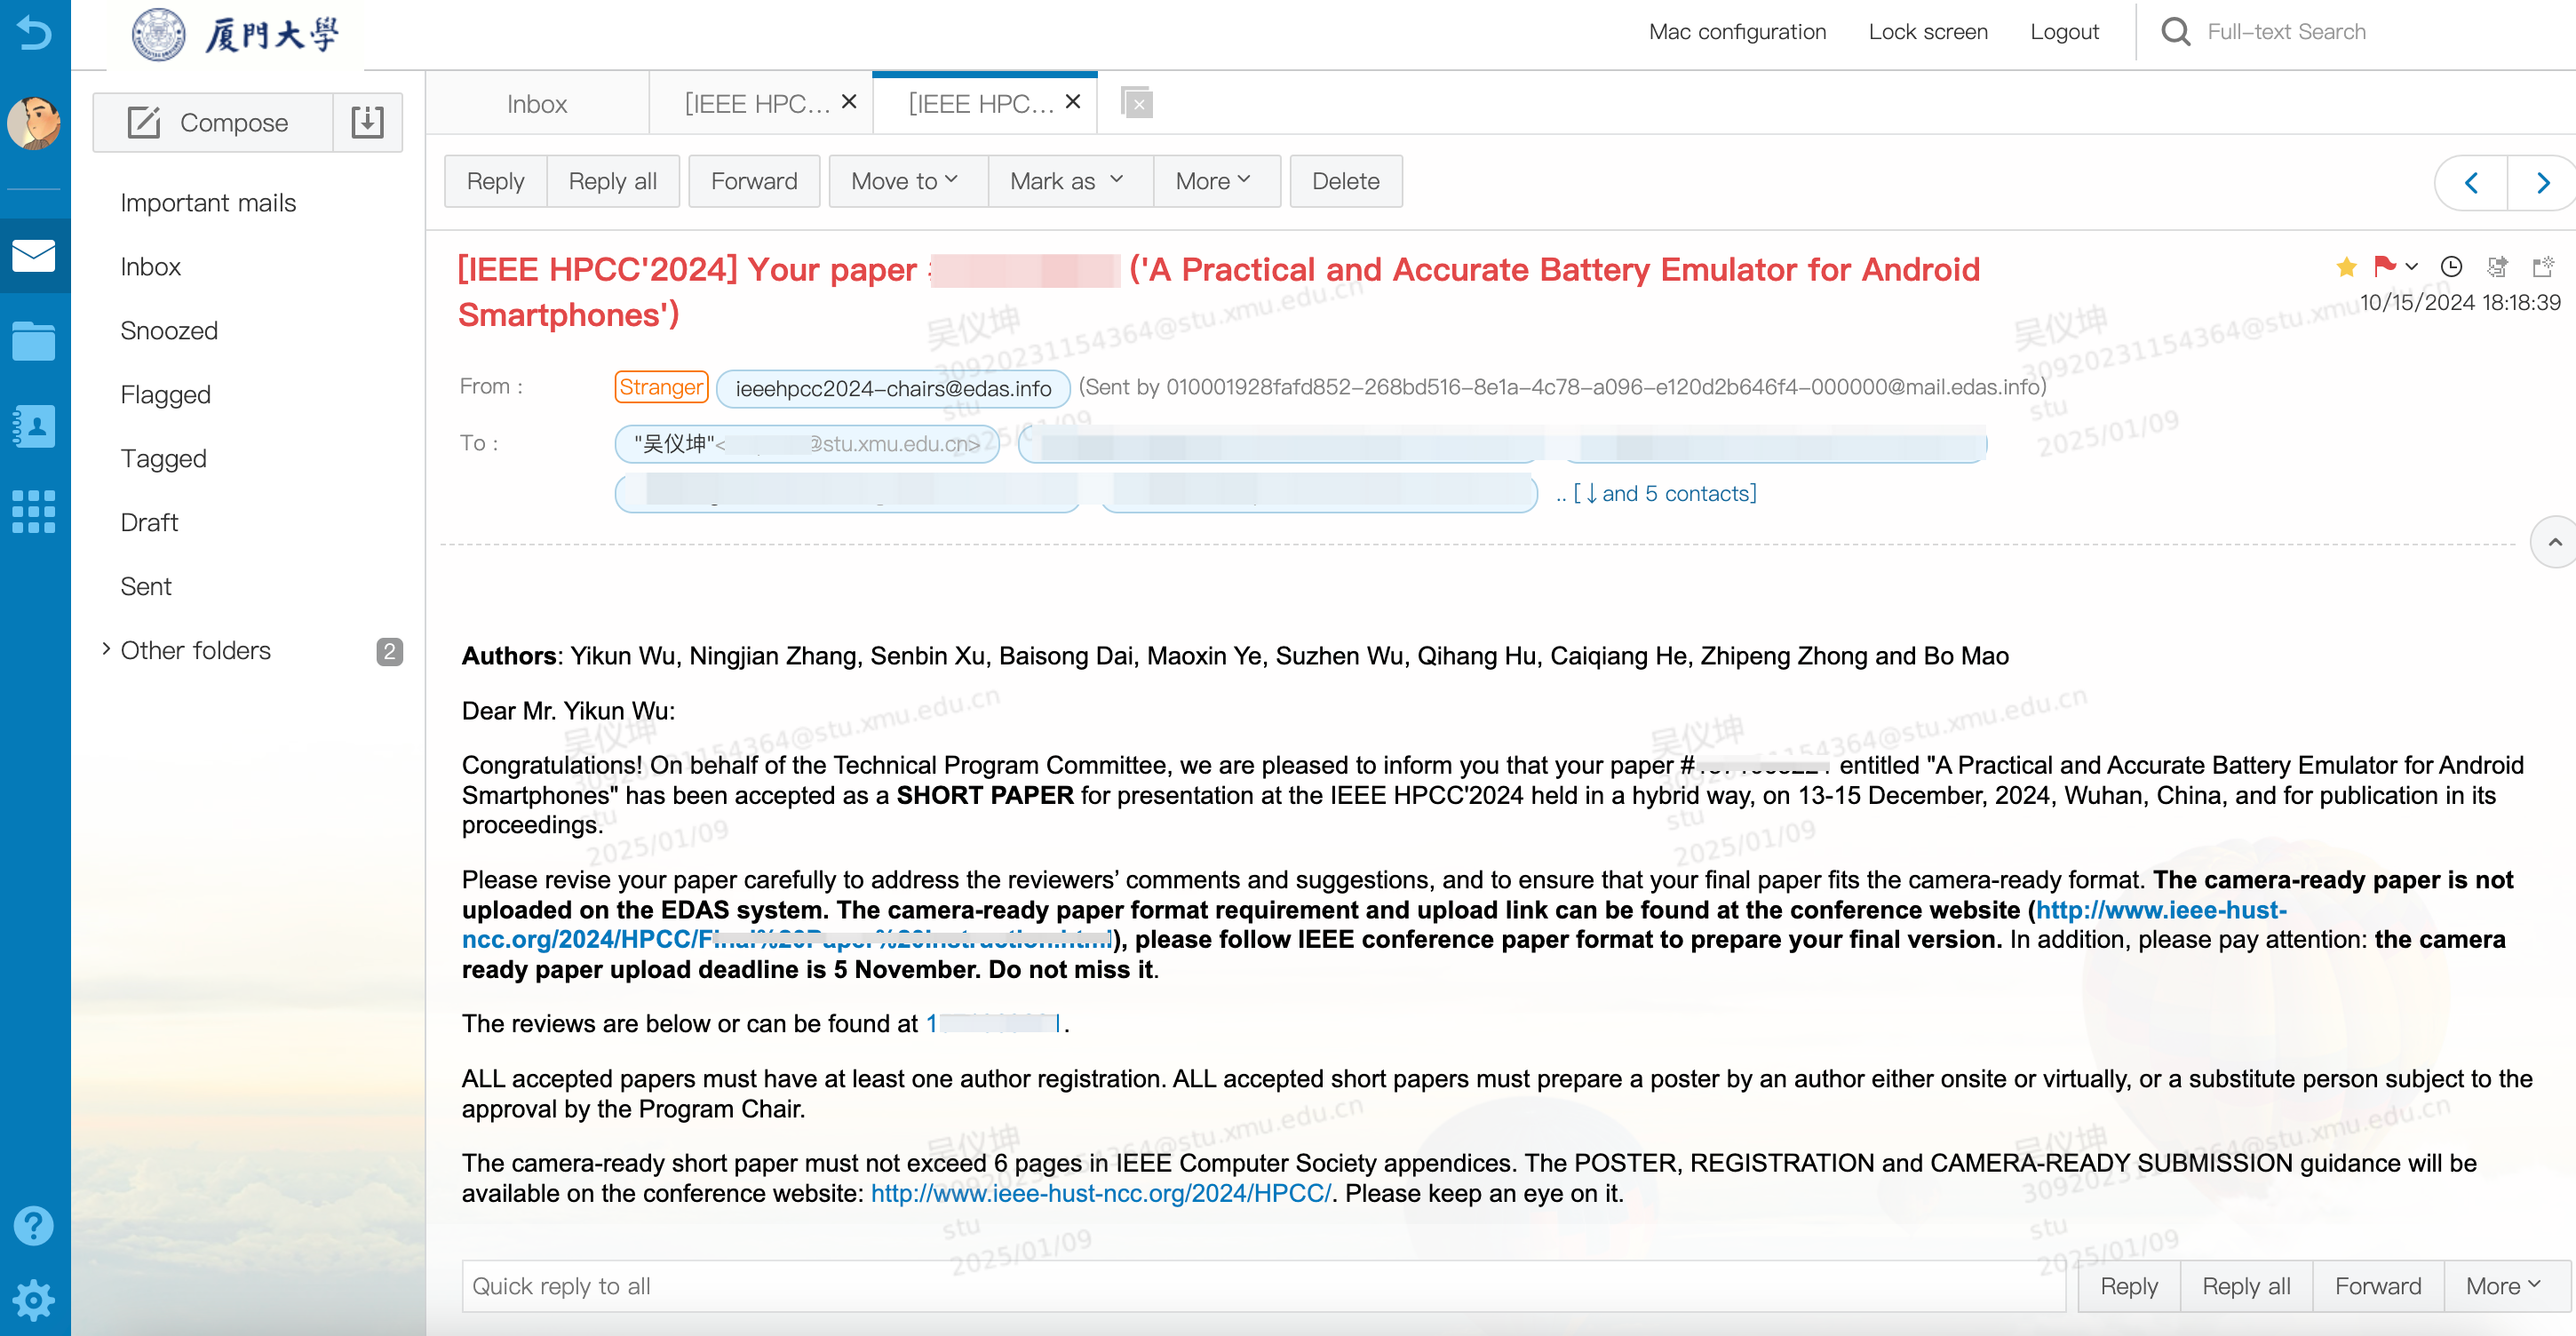The height and width of the screenshot is (1336, 2576).
Task: Expand the Move to dropdown
Action: tap(905, 181)
